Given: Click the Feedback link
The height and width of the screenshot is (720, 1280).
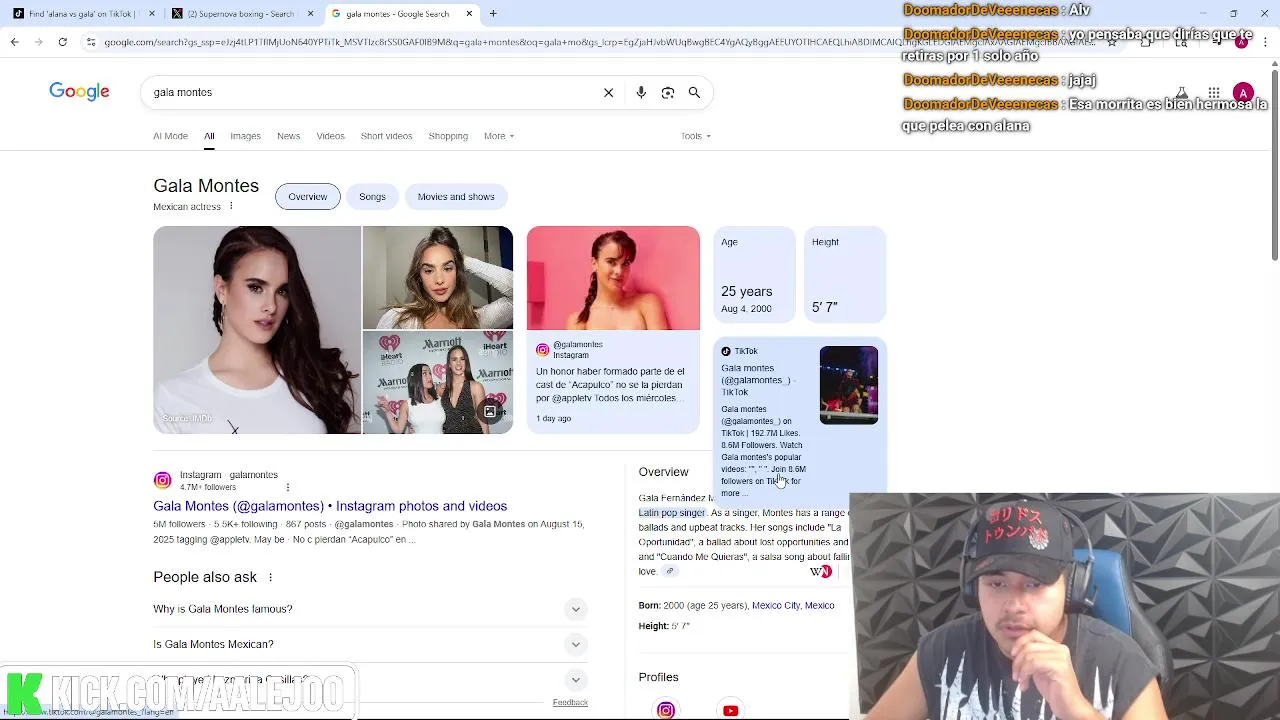Looking at the screenshot, I should click(570, 702).
